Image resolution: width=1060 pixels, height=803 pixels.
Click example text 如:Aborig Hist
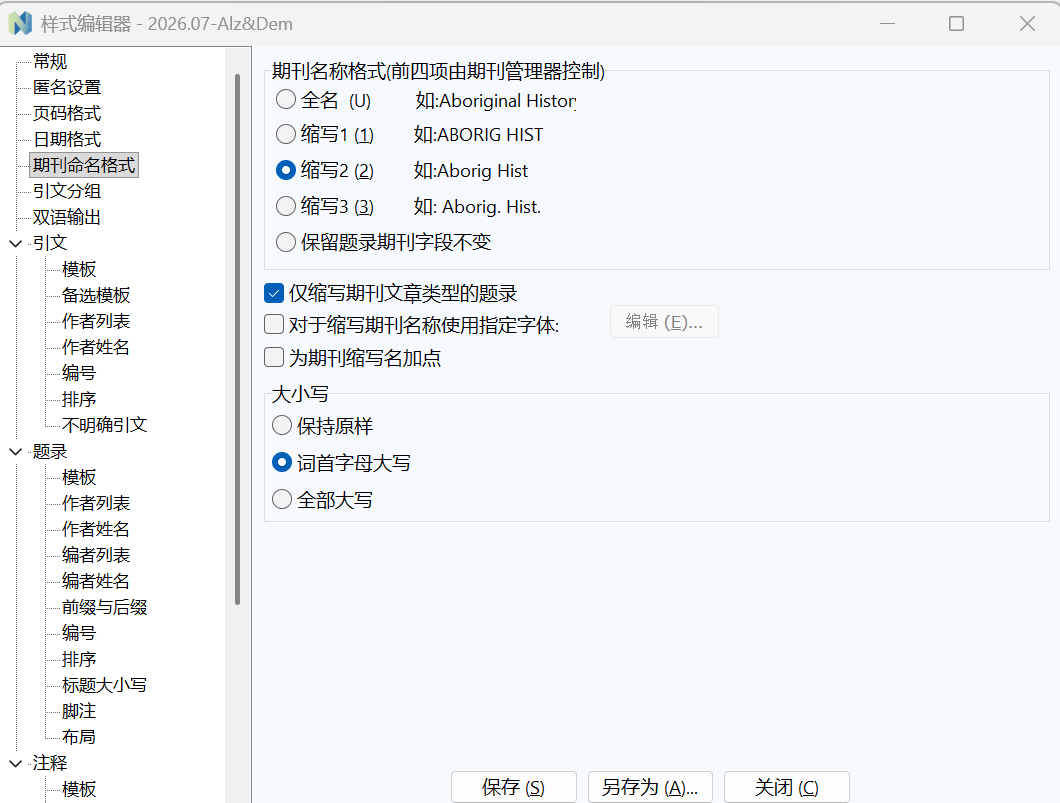(471, 170)
